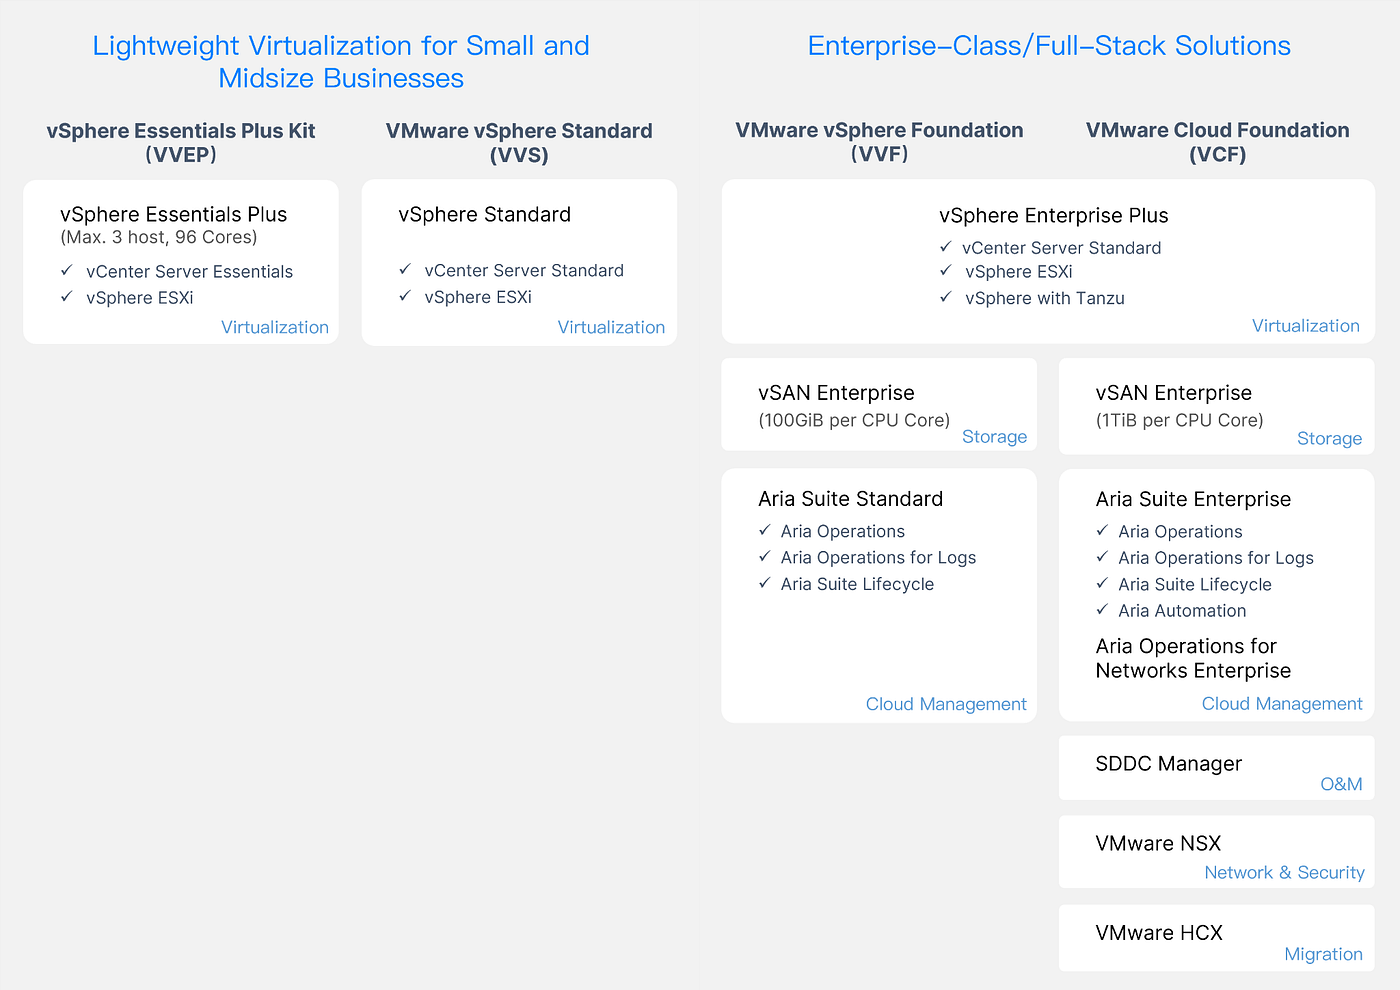
Task: Click the checkmark beside vCenter Server Essentials
Action: (x=66, y=270)
